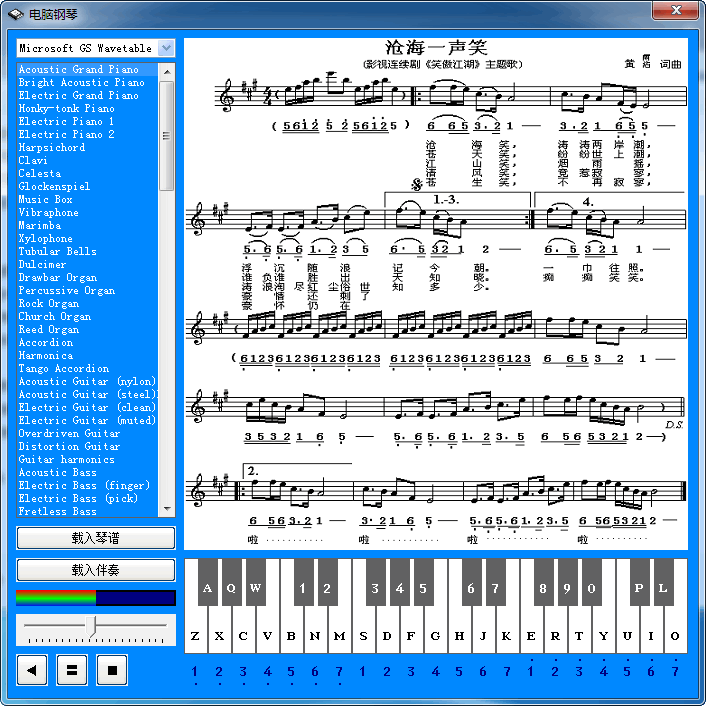Choose Electric Piano 1
Screen dimensions: 706x706
[88, 122]
